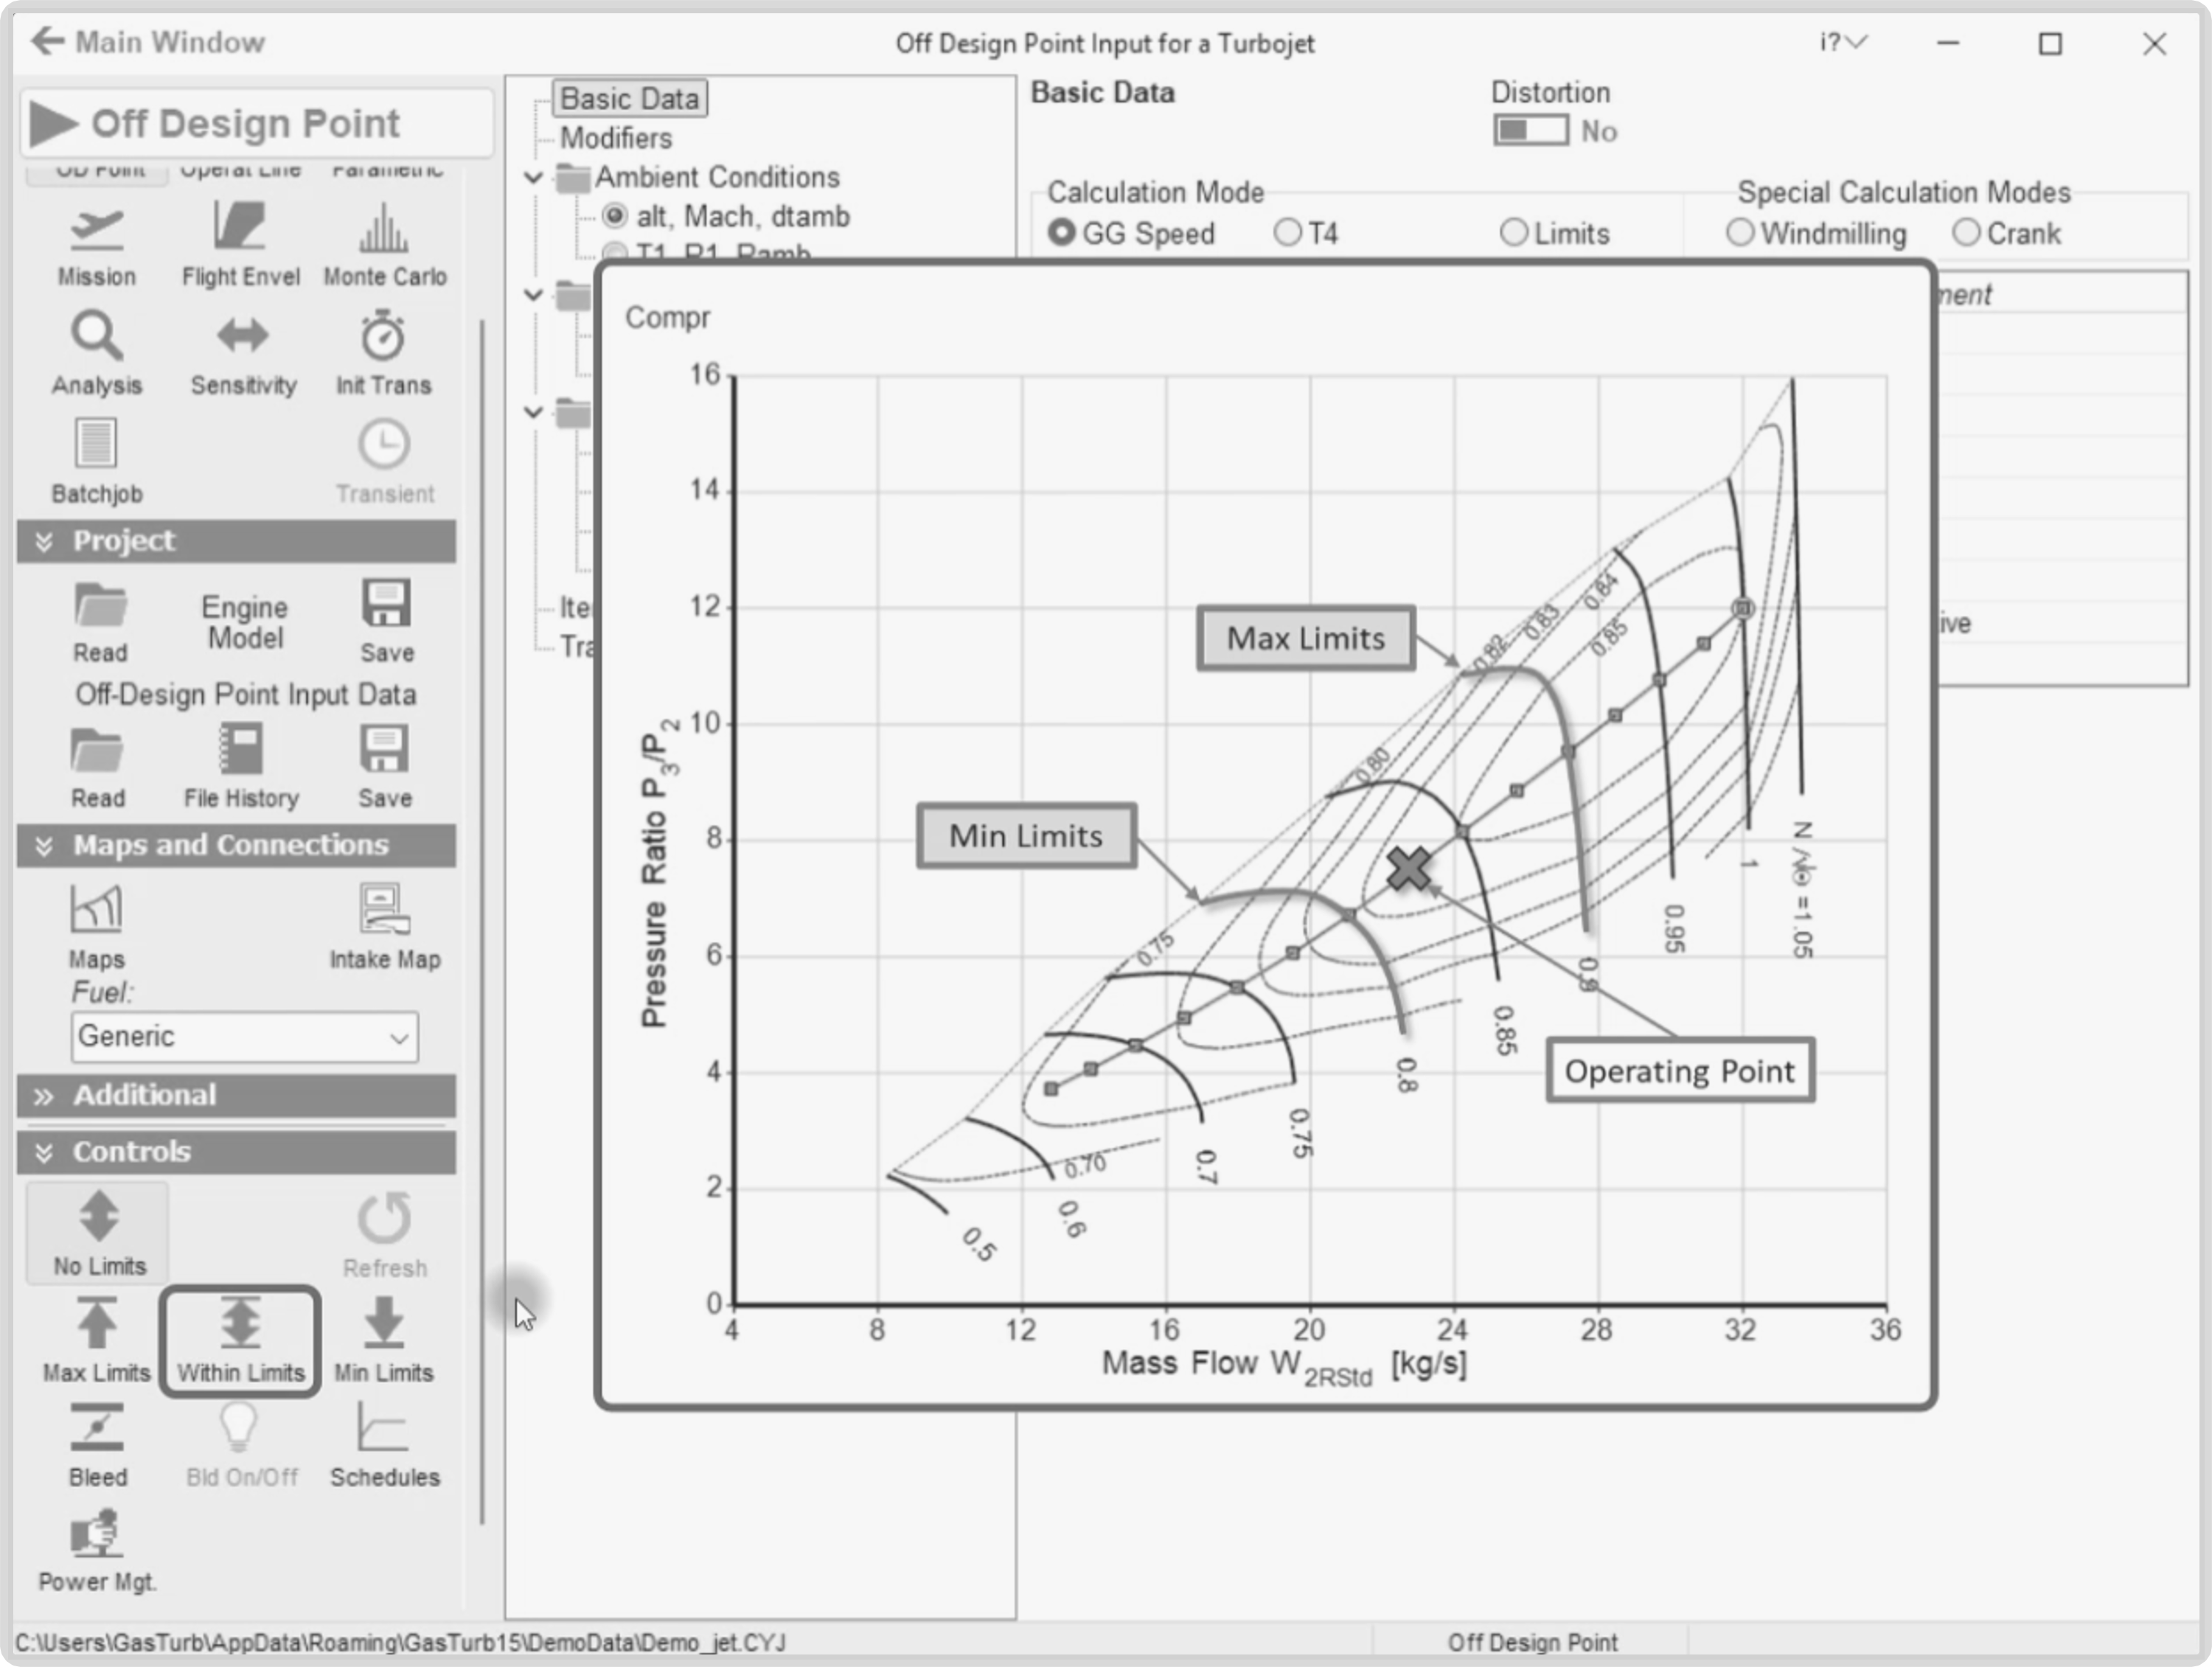Open the Flight Envel tool
This screenshot has width=2212, height=1667.
click(240, 245)
